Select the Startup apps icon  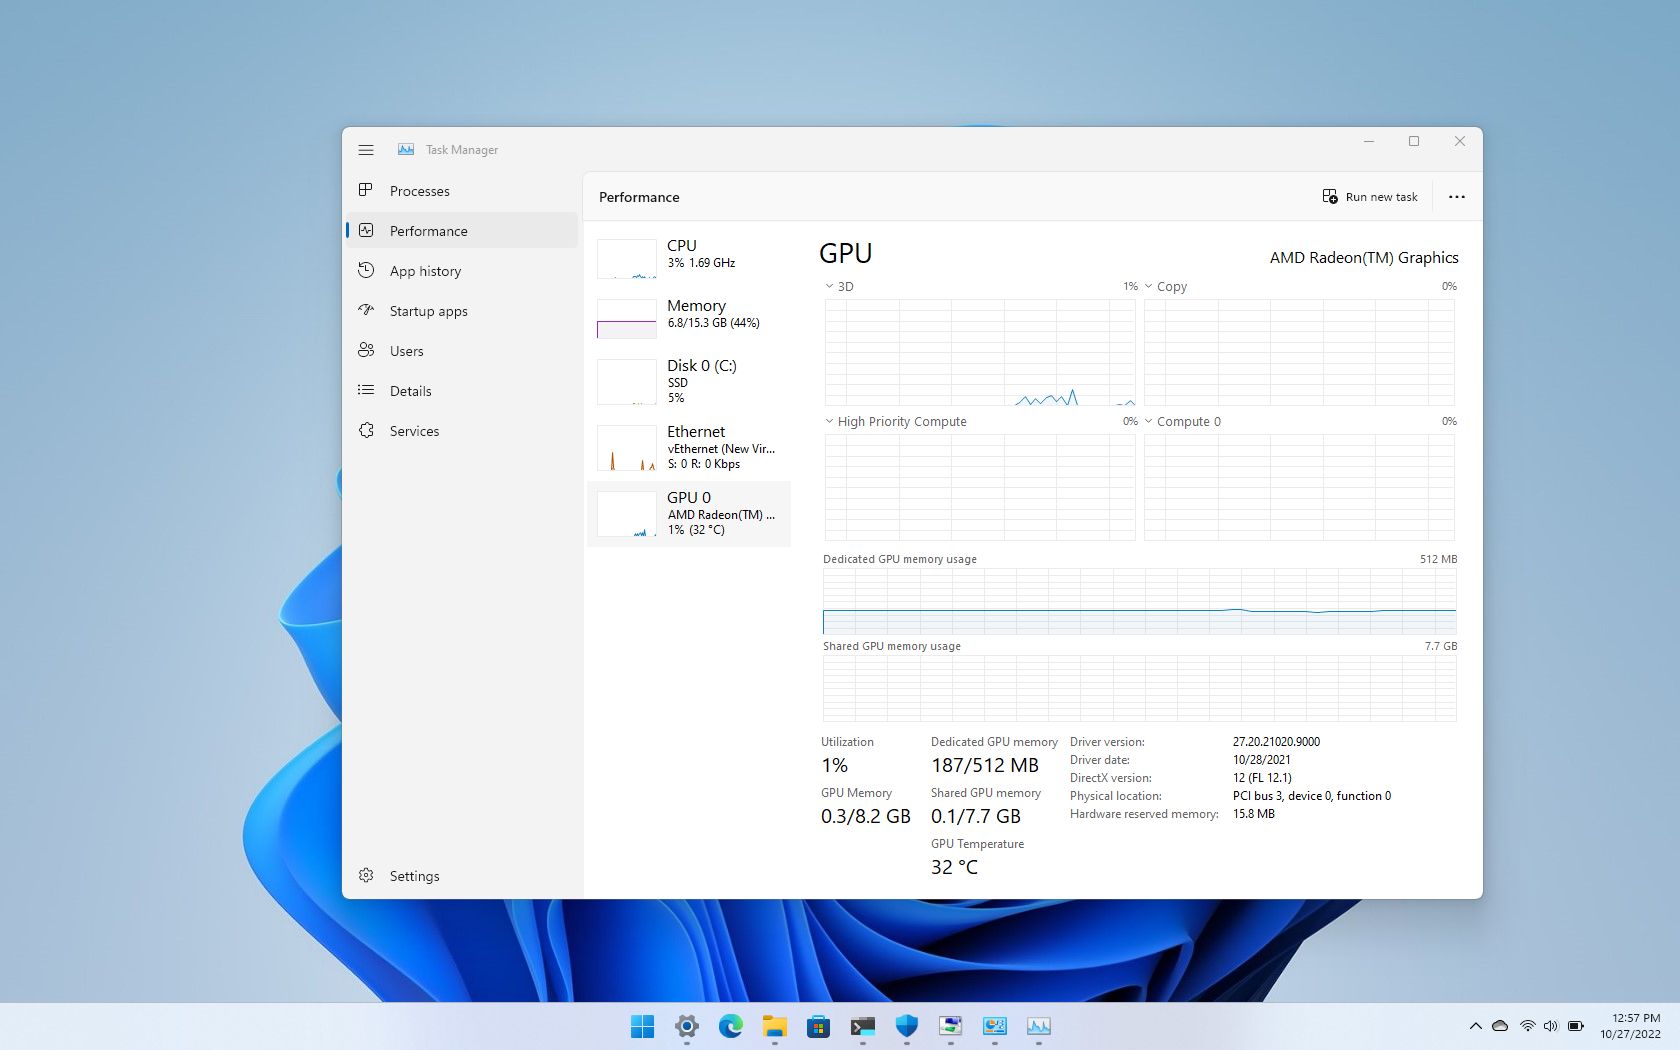tap(366, 311)
